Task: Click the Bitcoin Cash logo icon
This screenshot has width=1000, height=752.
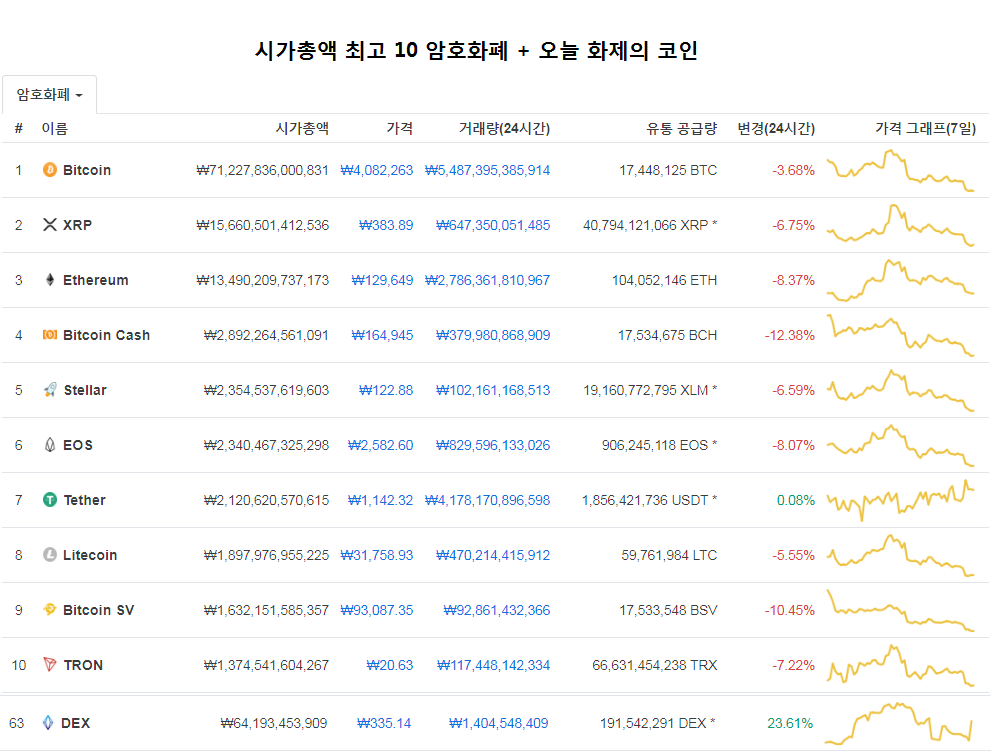Action: tap(50, 335)
